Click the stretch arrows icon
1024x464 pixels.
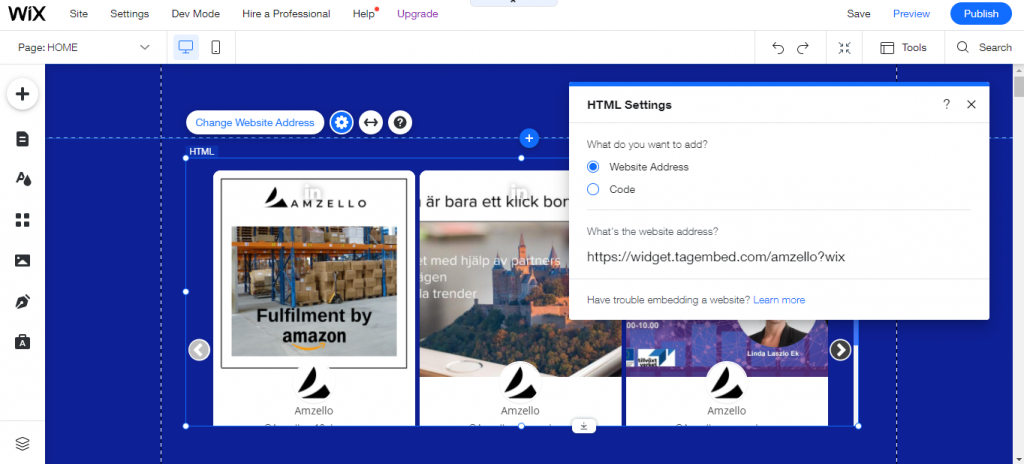coord(371,122)
